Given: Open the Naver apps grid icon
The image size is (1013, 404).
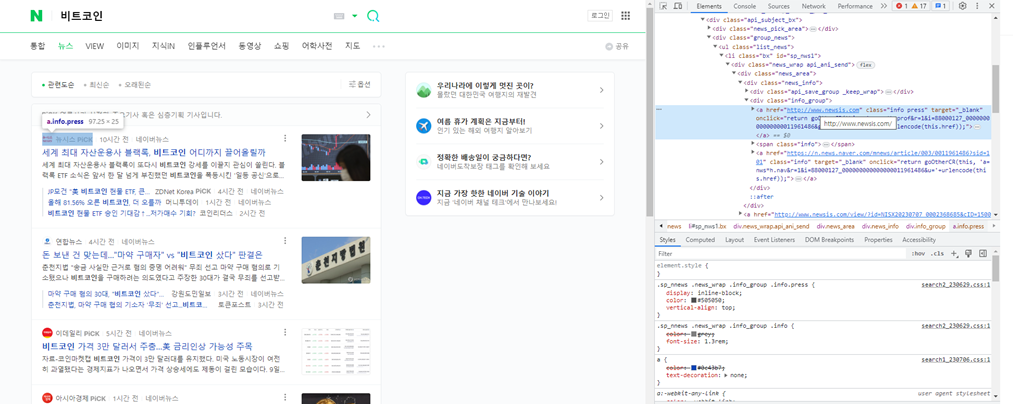Looking at the screenshot, I should [625, 16].
